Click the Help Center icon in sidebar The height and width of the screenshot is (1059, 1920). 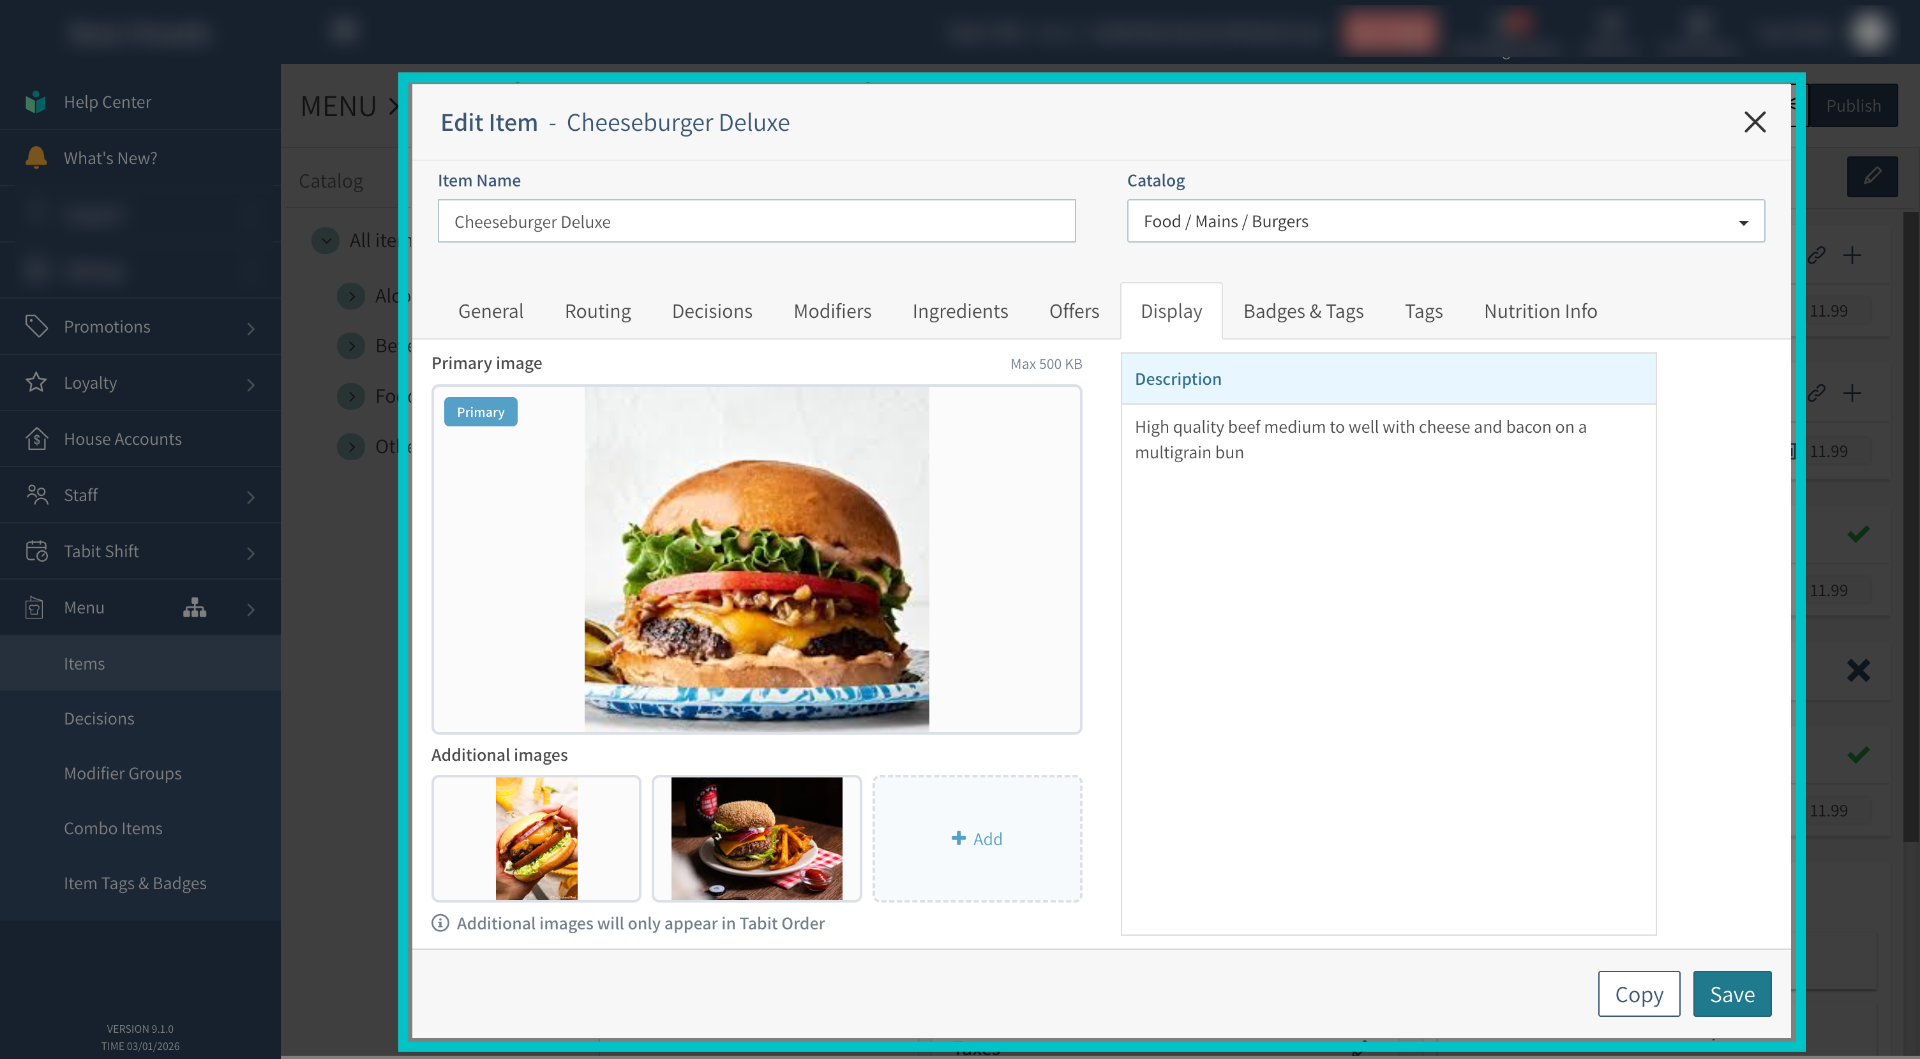[x=36, y=102]
